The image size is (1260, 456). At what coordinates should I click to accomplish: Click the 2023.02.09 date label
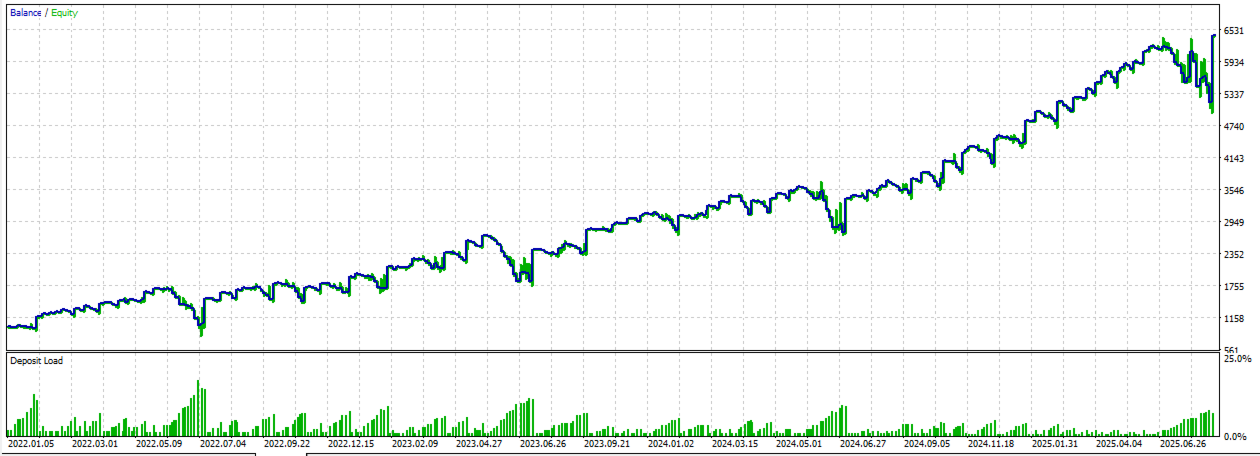415,442
